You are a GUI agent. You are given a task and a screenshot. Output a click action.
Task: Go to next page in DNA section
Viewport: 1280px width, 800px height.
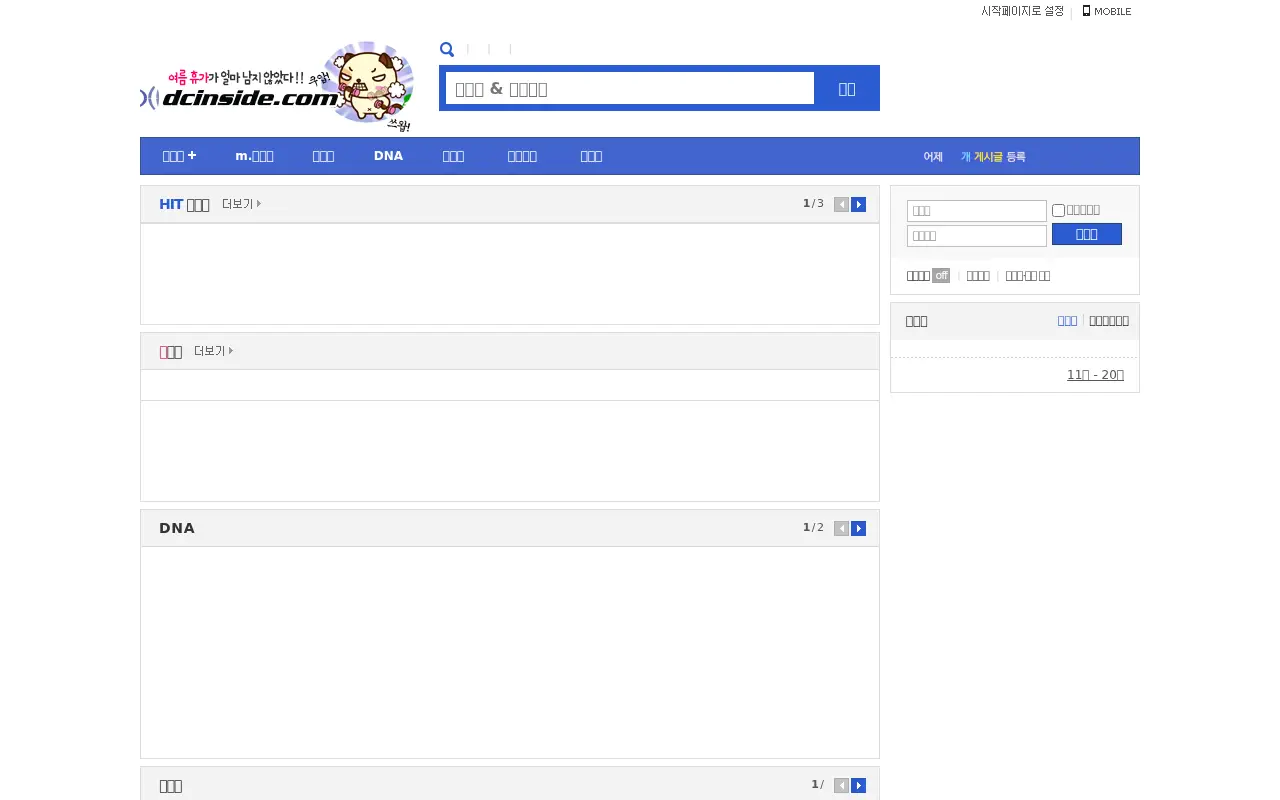coord(858,528)
